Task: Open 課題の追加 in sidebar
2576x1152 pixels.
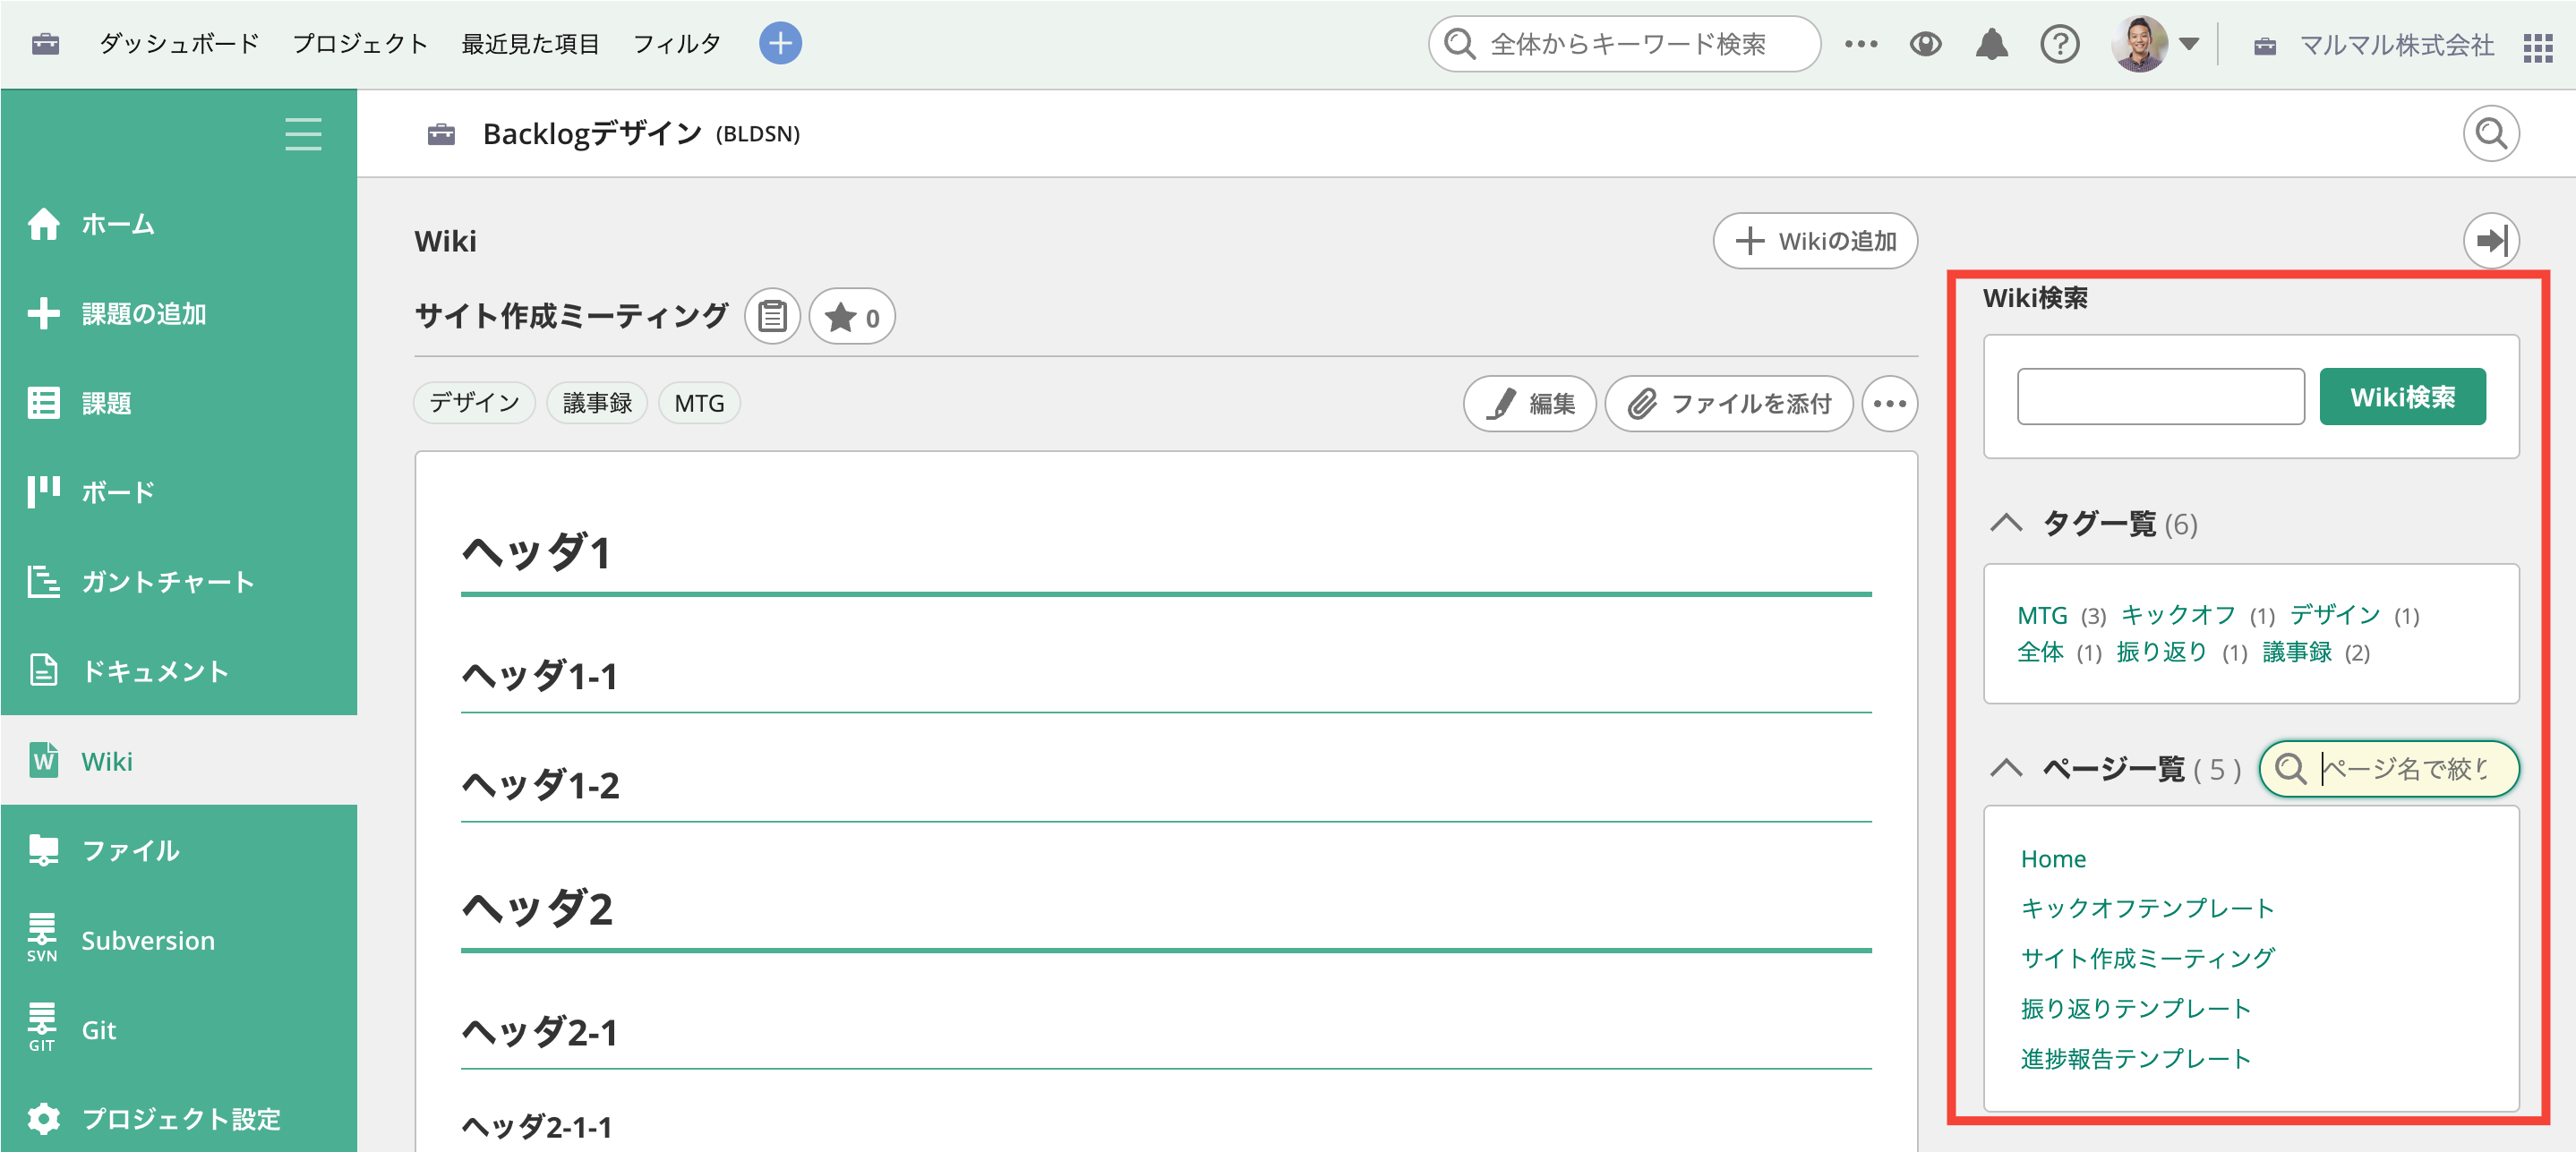Action: pyautogui.click(x=178, y=313)
